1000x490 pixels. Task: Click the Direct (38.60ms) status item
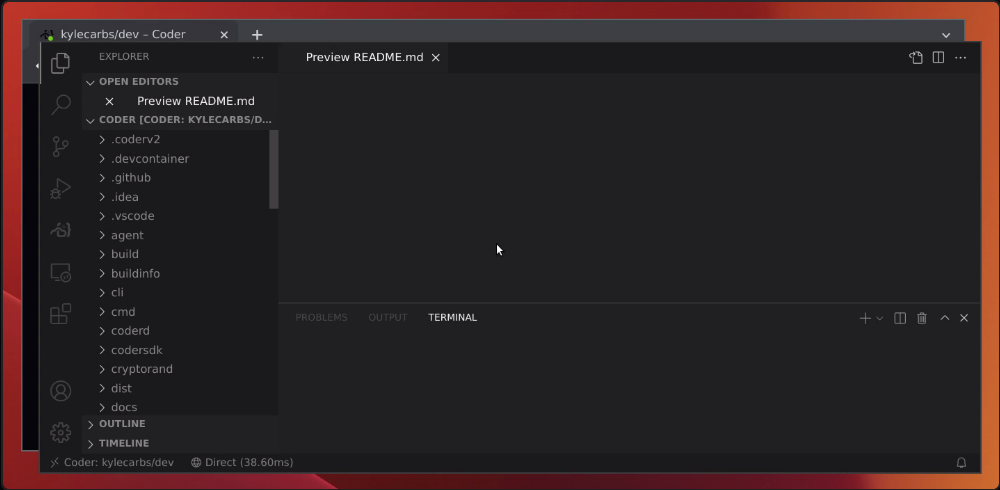point(242,463)
